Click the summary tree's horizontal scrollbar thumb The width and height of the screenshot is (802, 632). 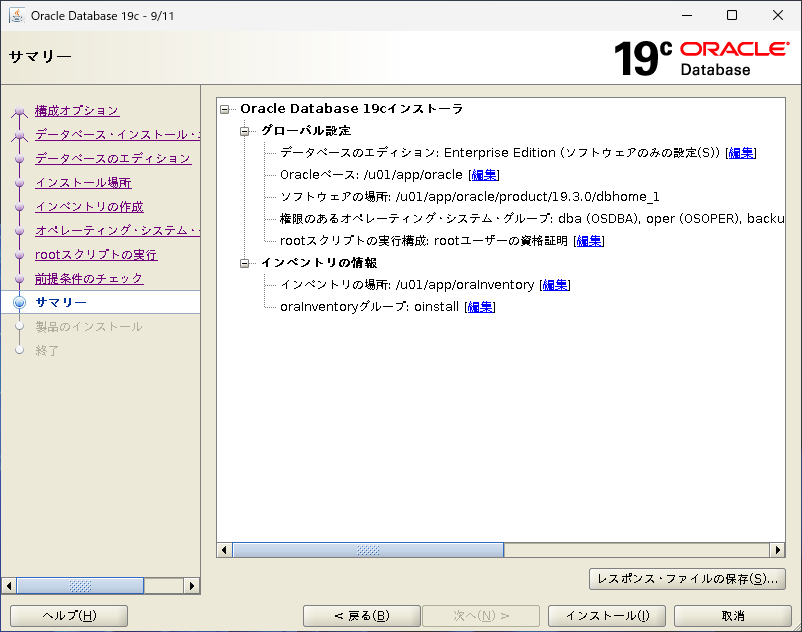[x=368, y=550]
